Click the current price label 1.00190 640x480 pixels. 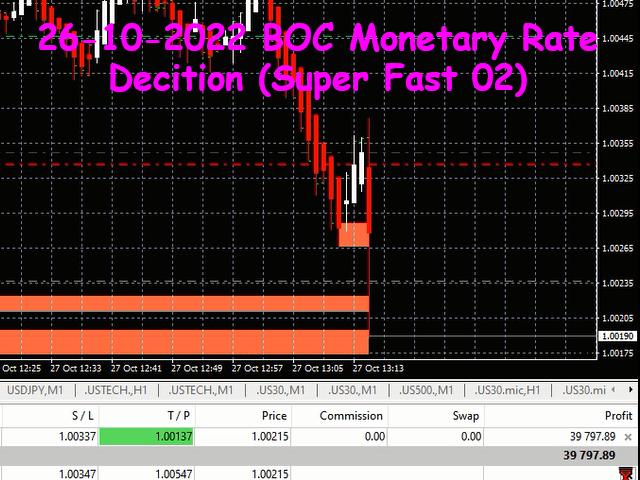coord(618,336)
